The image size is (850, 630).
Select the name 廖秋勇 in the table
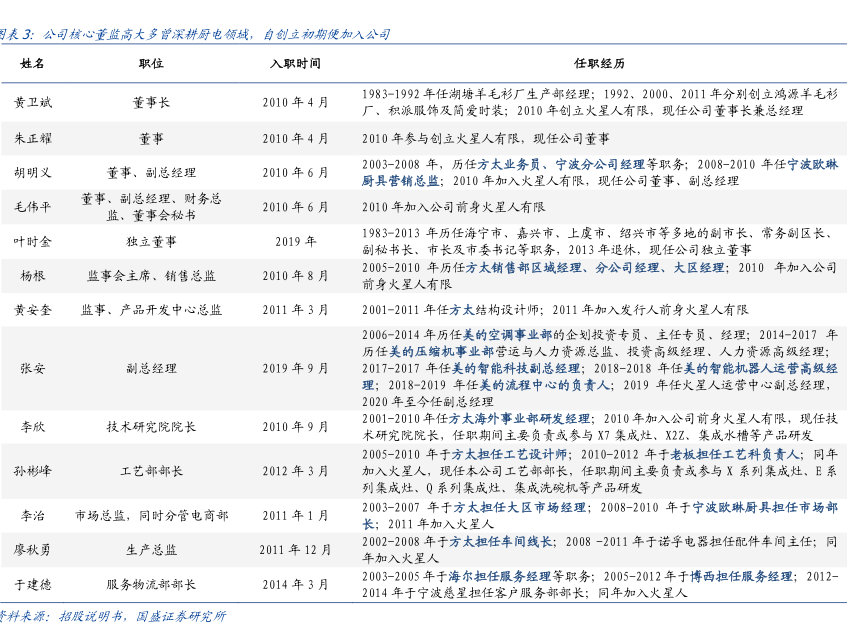tap(32, 549)
